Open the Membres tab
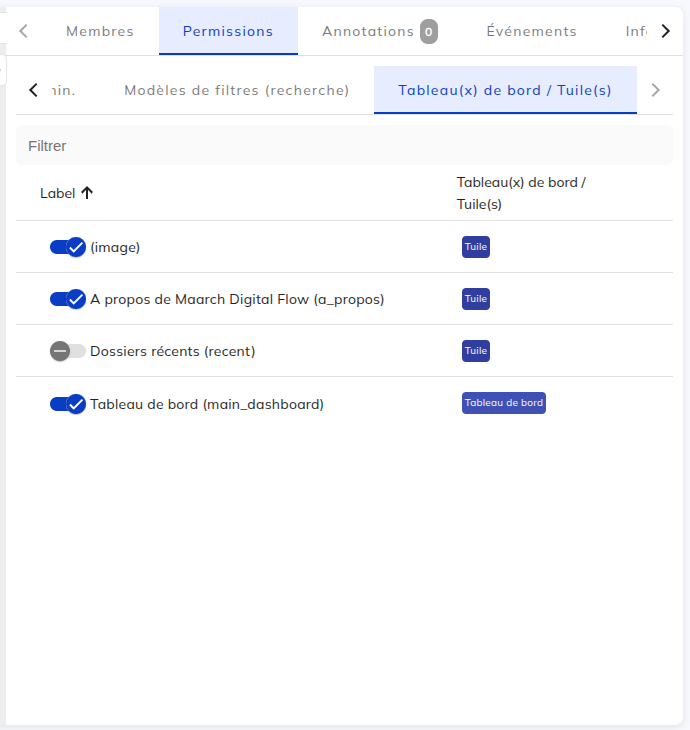The height and width of the screenshot is (730, 690). (100, 31)
